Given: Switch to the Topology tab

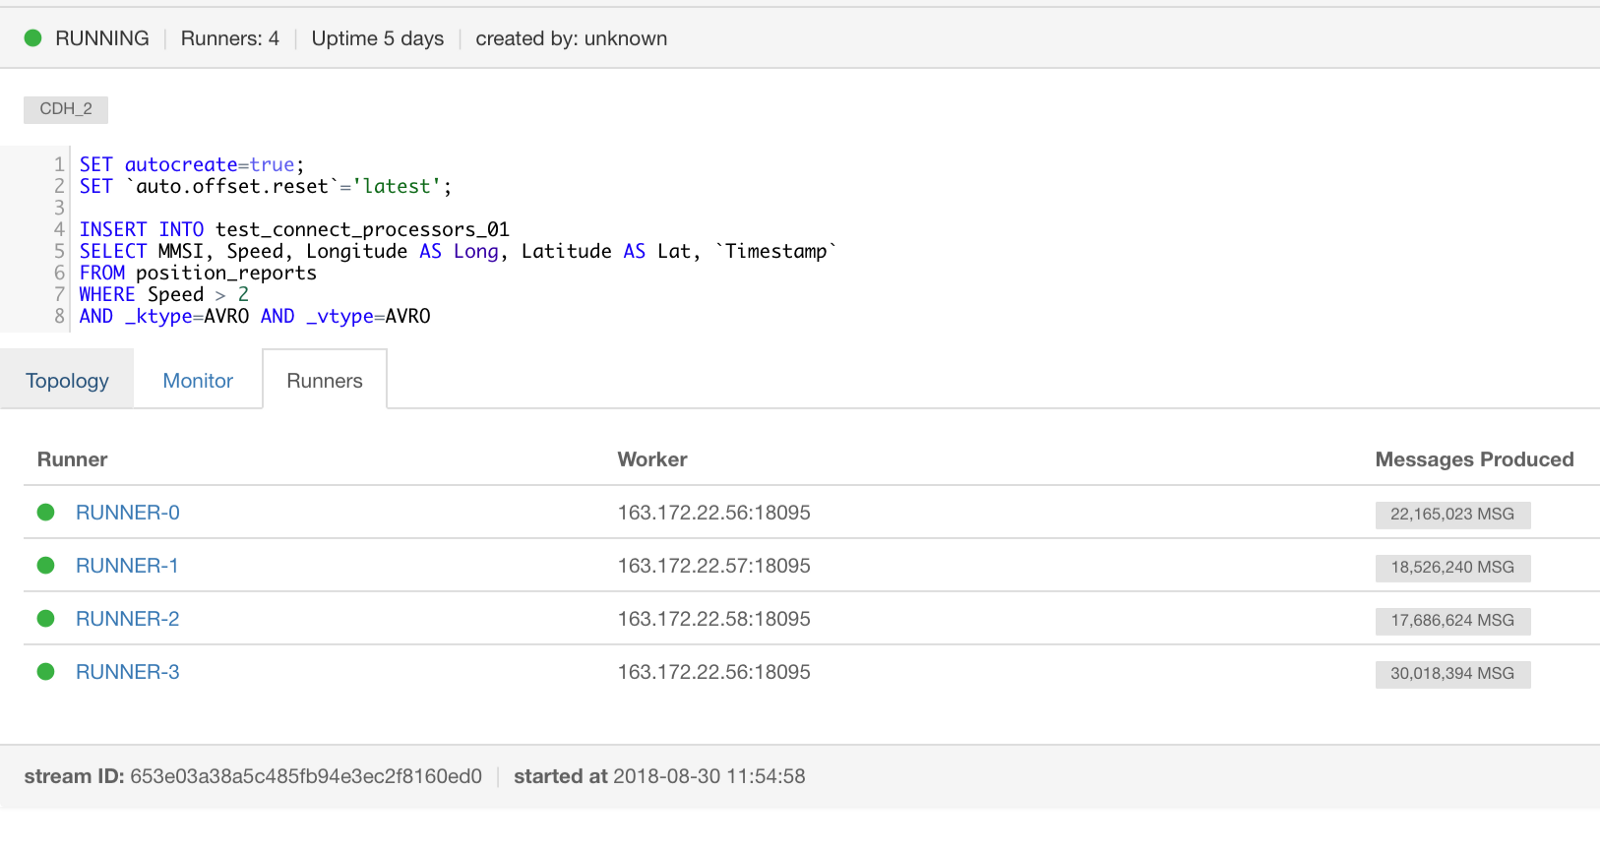Looking at the screenshot, I should (x=67, y=380).
